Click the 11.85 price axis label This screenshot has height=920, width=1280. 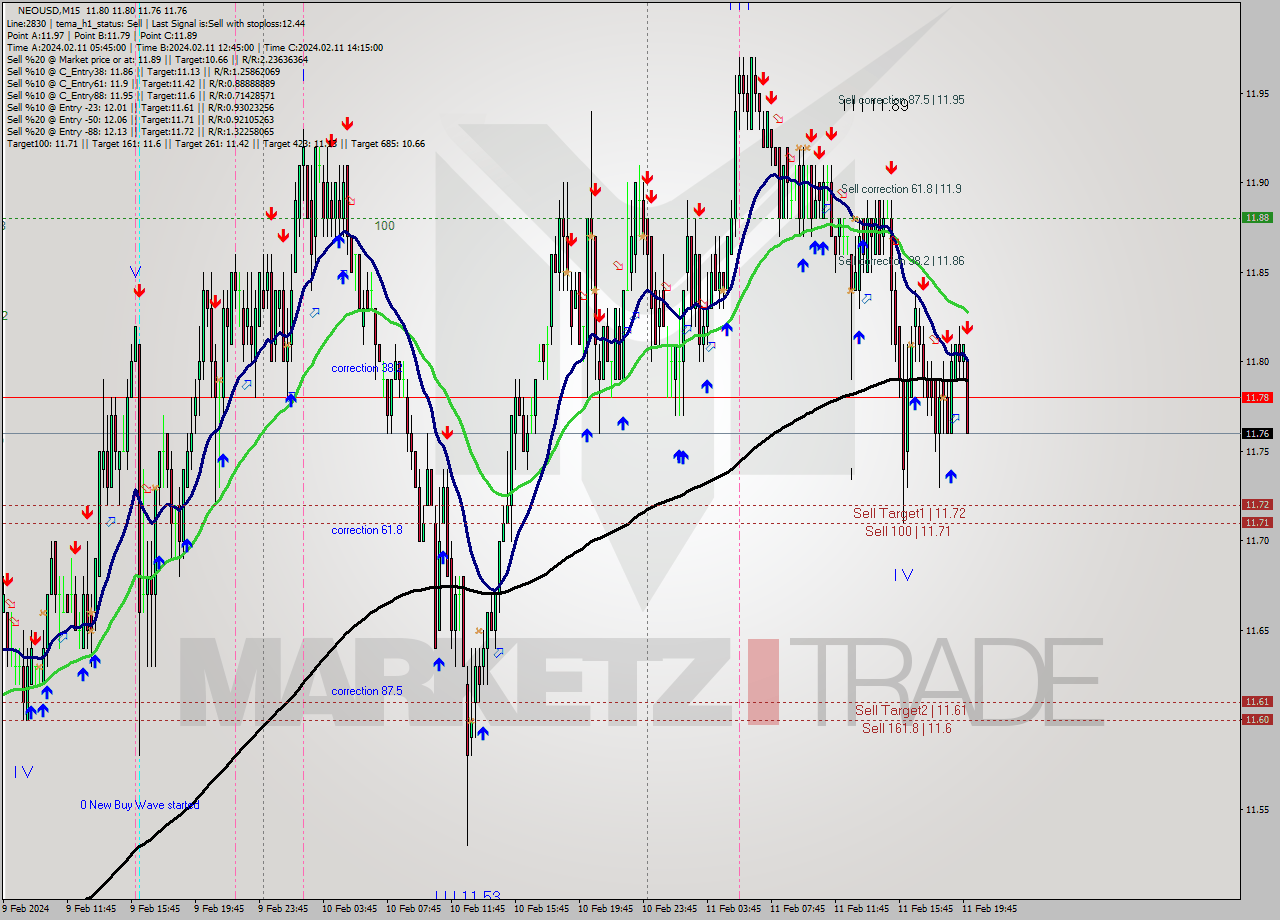click(x=1257, y=273)
